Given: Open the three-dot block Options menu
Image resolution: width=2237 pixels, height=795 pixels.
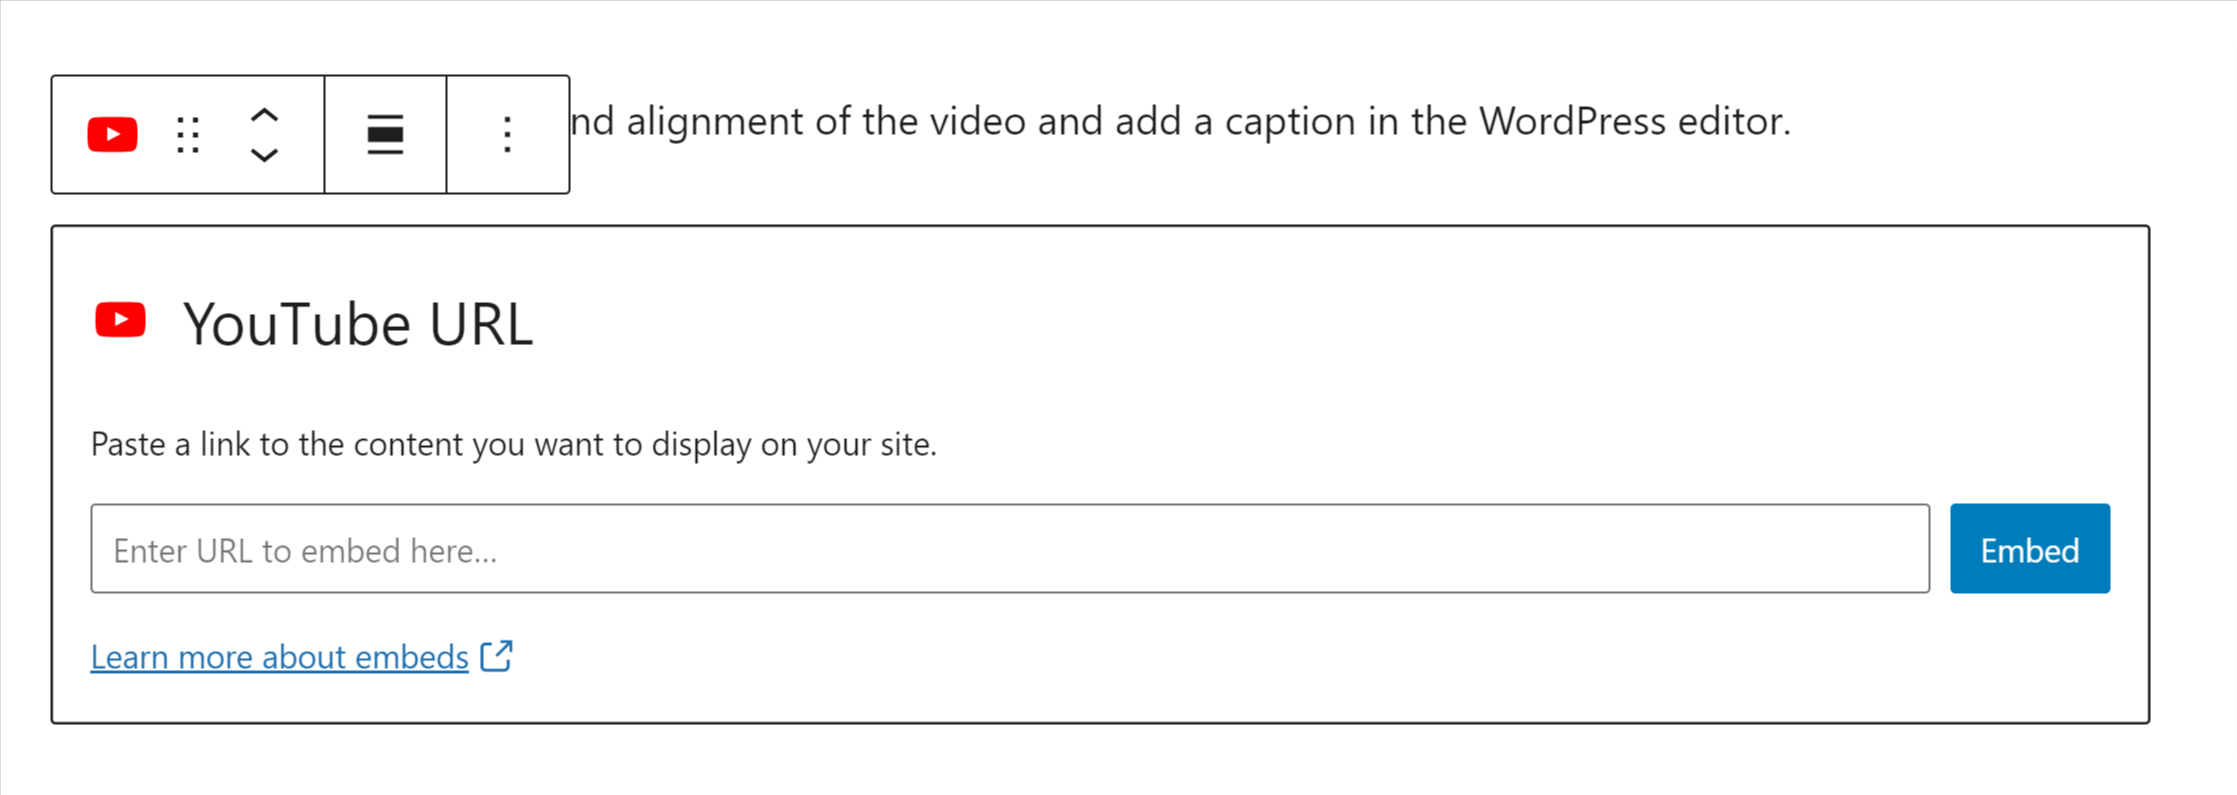Looking at the screenshot, I should point(508,134).
